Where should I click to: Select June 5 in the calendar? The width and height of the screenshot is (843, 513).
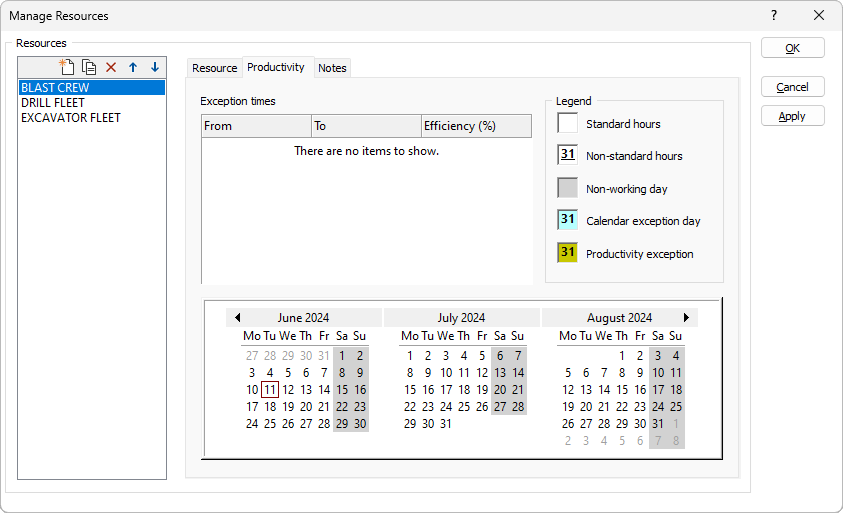click(x=288, y=373)
